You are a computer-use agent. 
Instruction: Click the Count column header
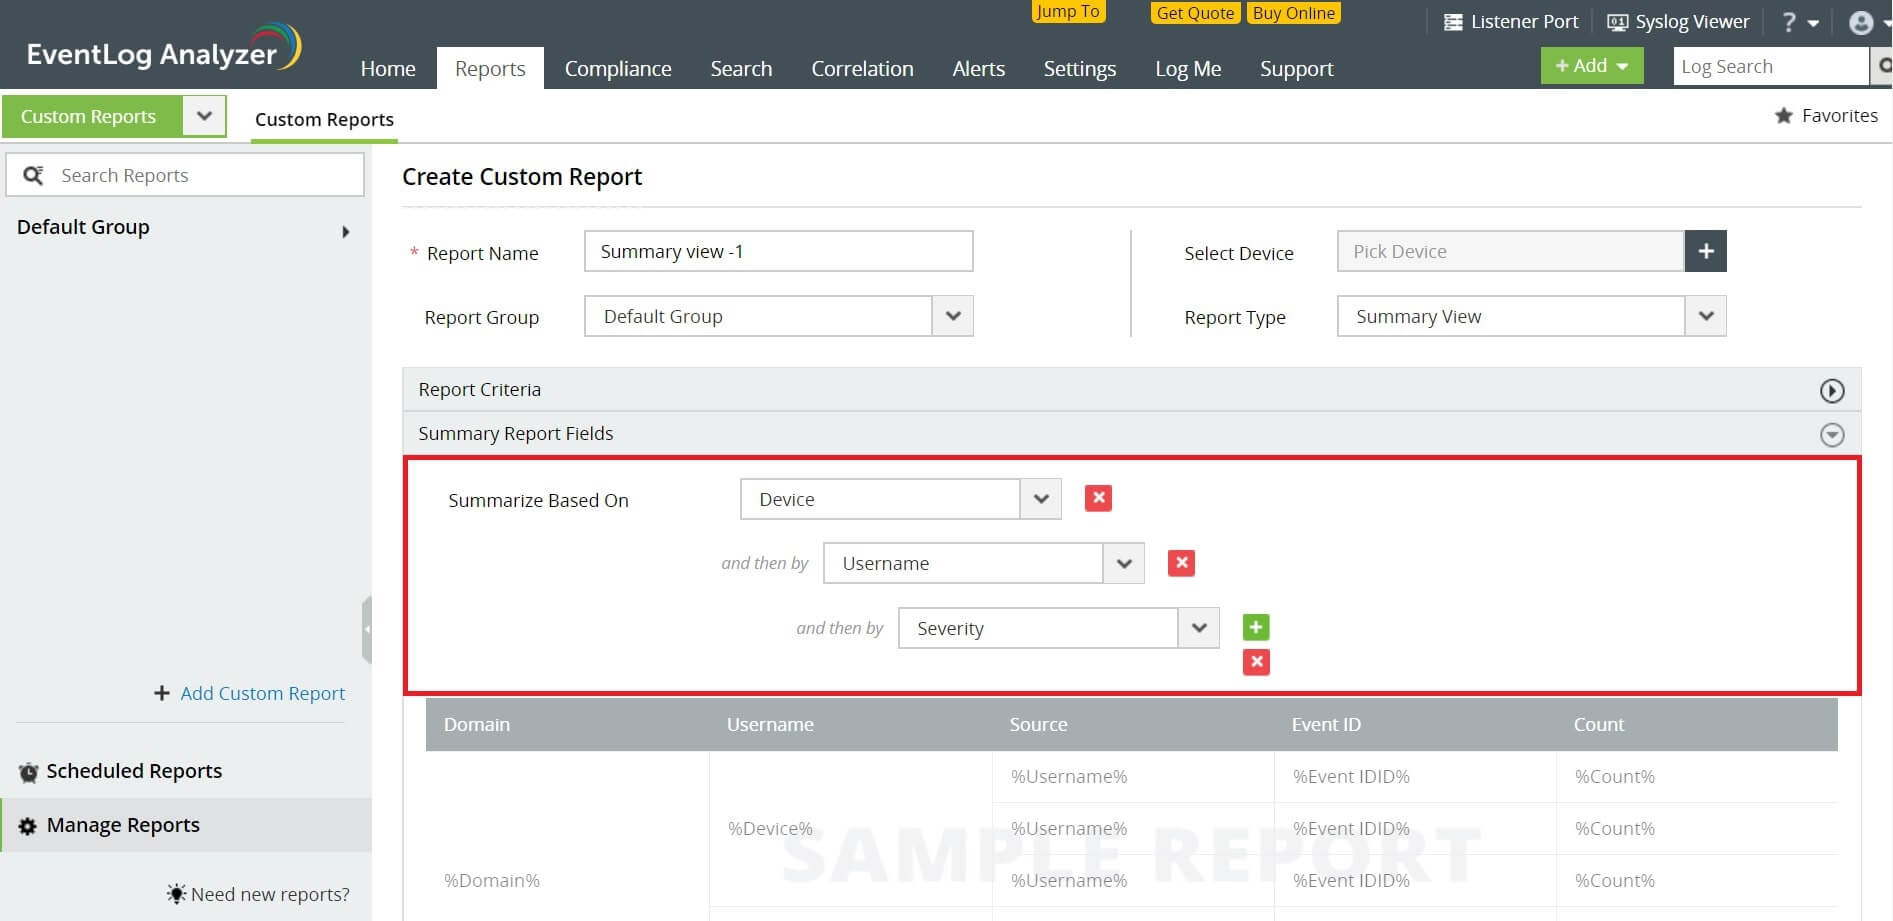(x=1599, y=724)
